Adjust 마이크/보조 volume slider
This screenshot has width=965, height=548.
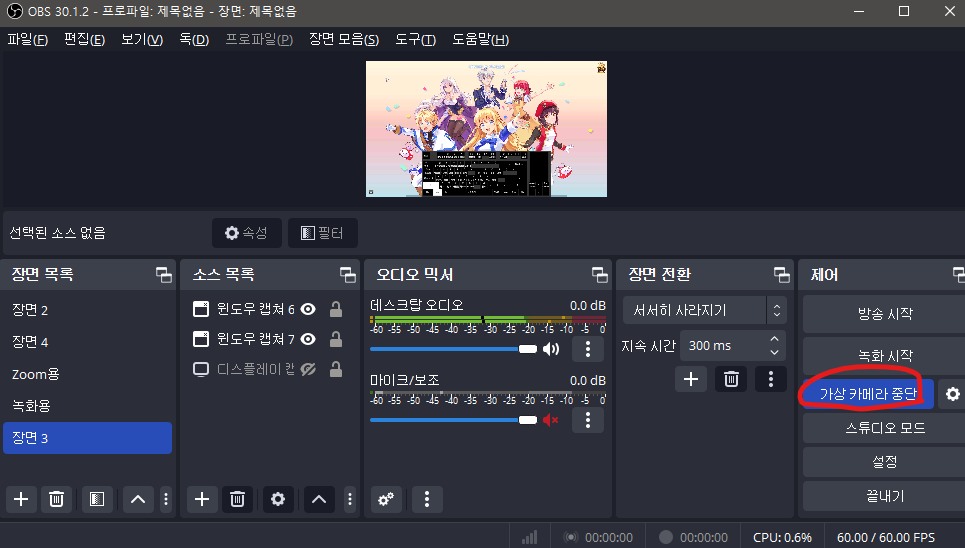point(454,420)
